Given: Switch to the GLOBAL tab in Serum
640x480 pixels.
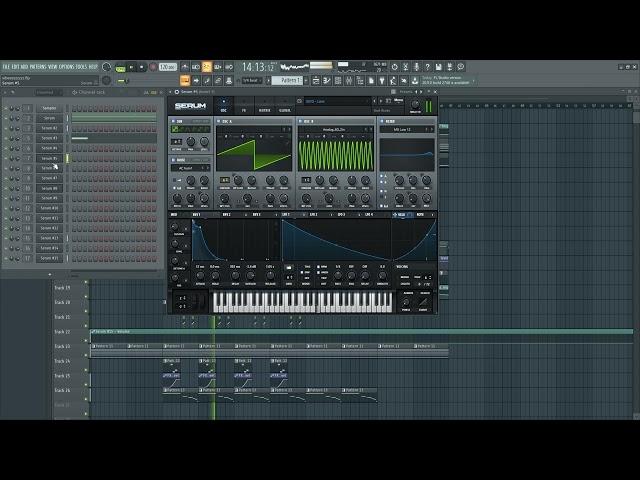Looking at the screenshot, I should pyautogui.click(x=284, y=106).
